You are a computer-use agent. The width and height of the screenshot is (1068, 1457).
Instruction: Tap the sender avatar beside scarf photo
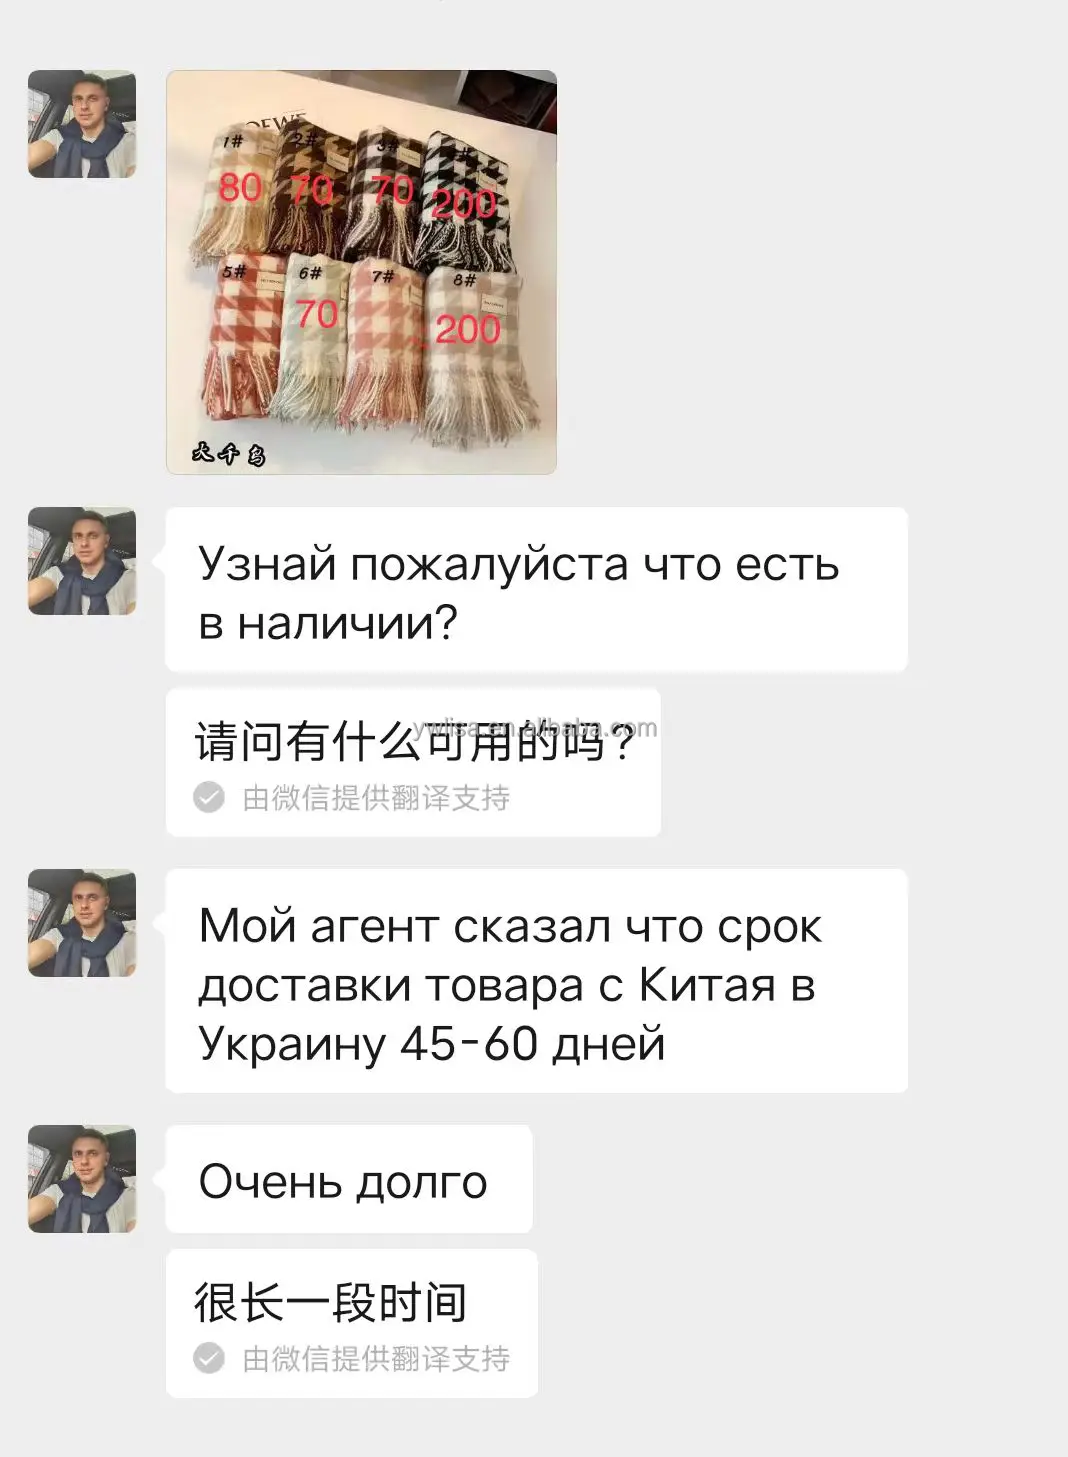(x=82, y=124)
